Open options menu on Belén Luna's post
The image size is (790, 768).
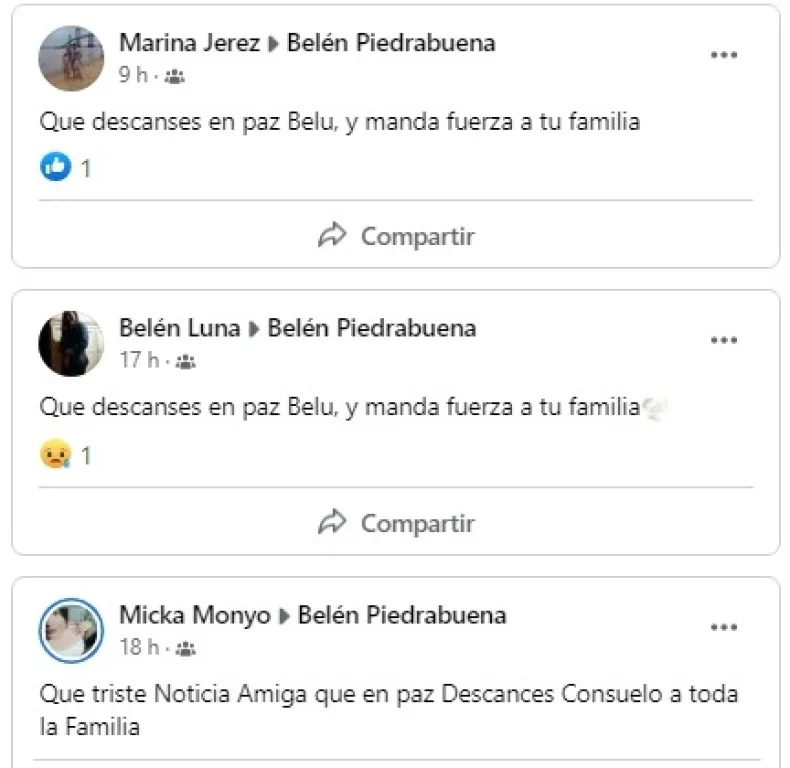724,341
